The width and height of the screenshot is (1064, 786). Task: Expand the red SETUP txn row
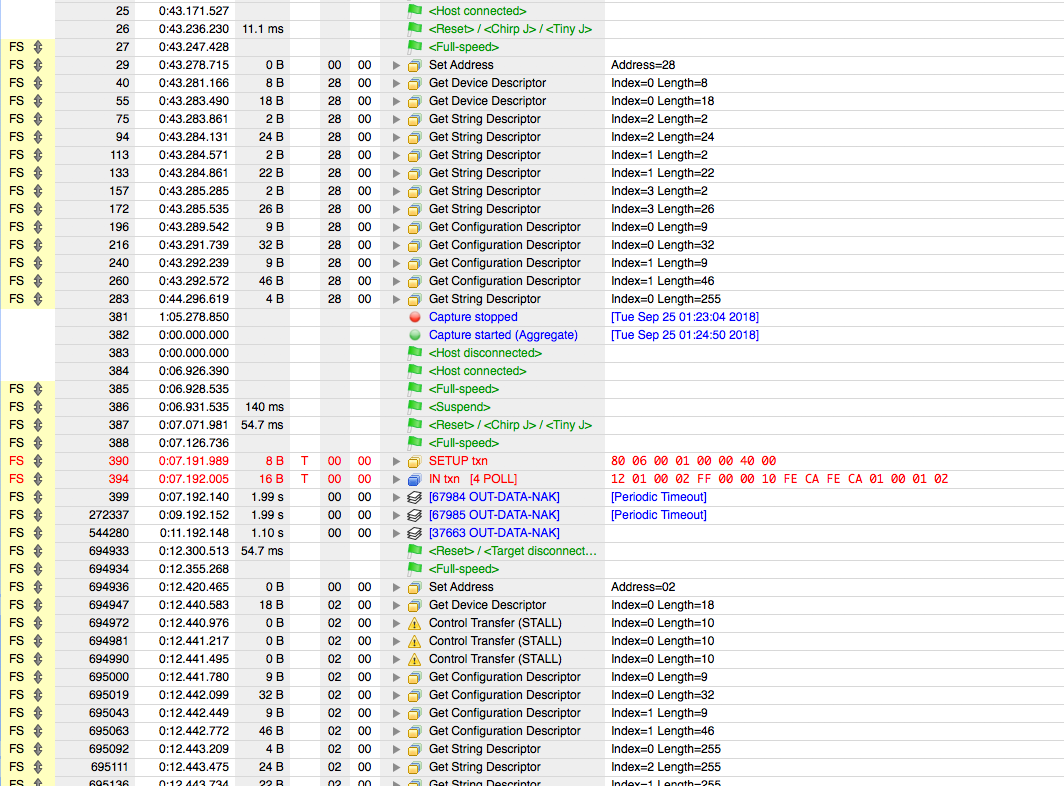point(397,461)
